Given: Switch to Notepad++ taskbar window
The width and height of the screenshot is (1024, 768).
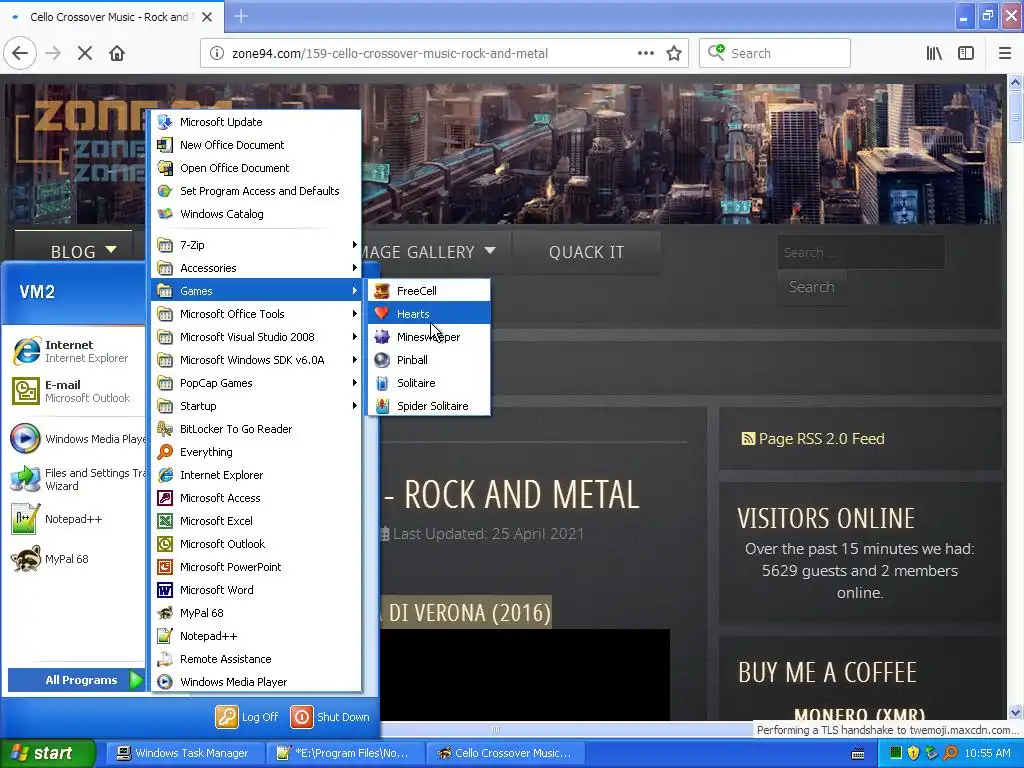Looking at the screenshot, I should [x=345, y=753].
